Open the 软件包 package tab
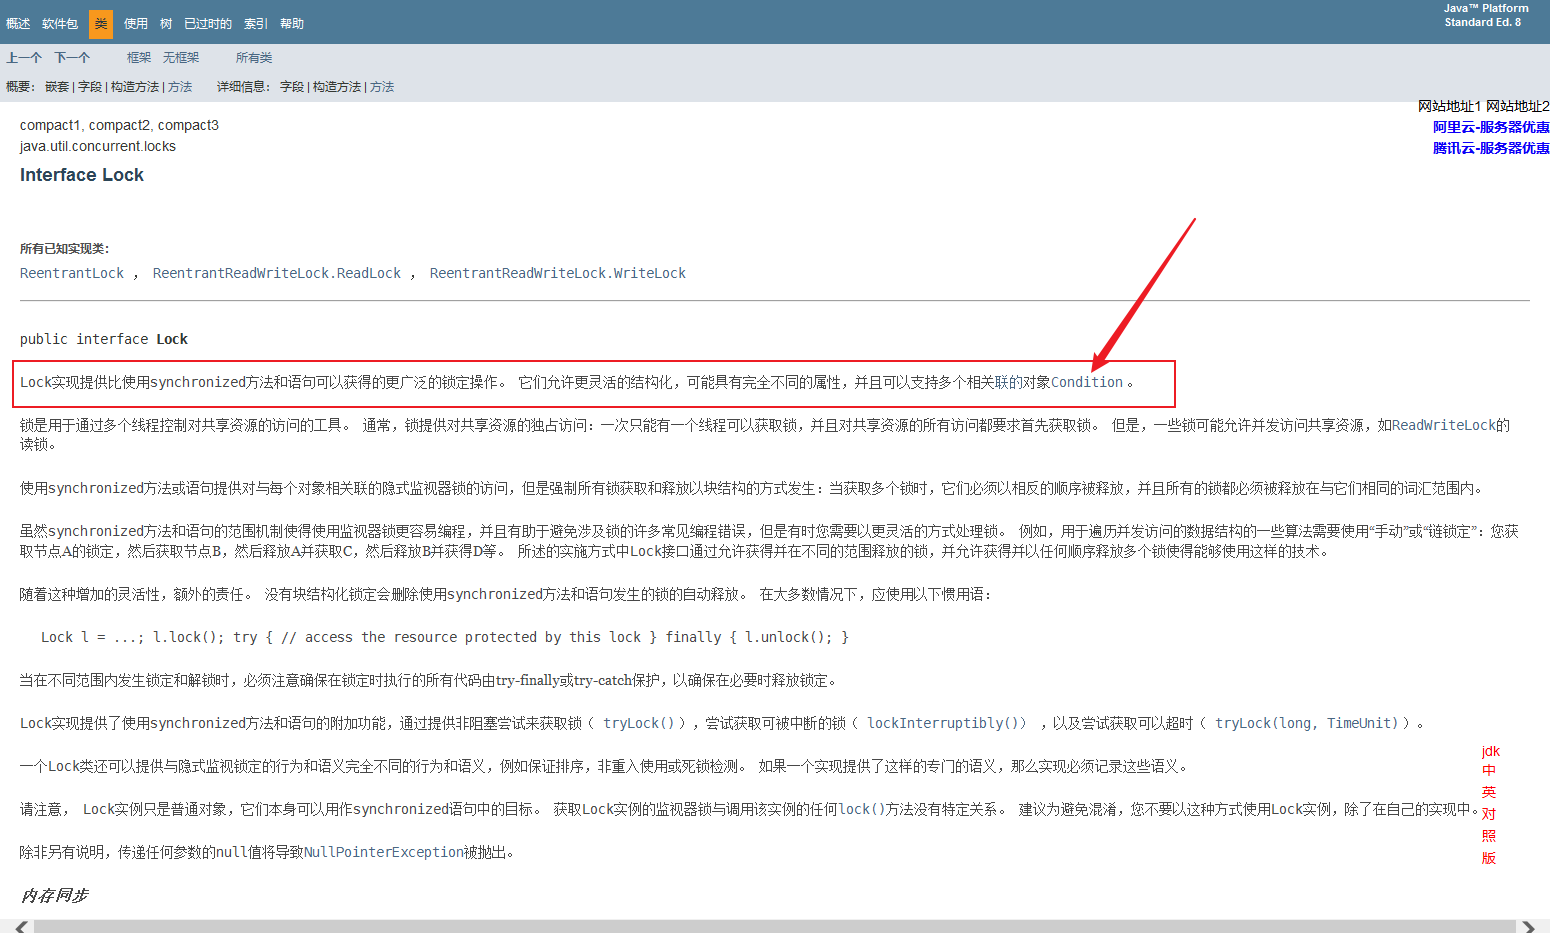 (60, 23)
